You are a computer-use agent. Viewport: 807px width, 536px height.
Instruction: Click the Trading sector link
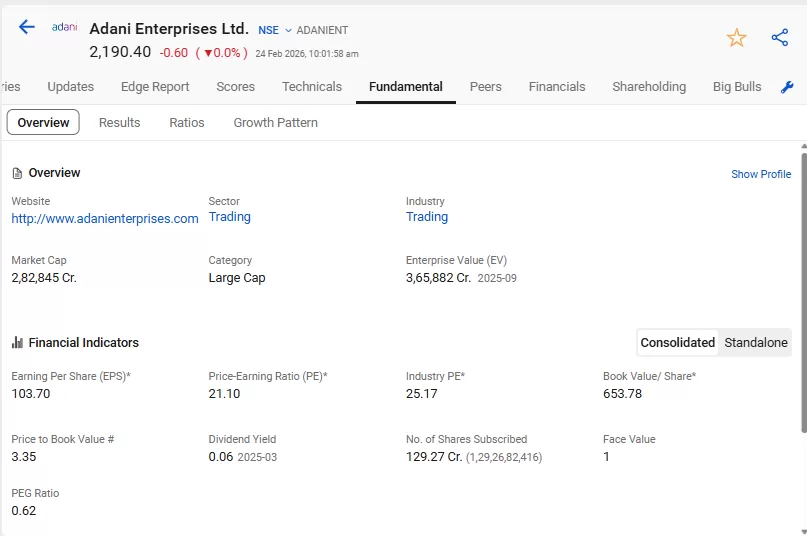point(230,217)
